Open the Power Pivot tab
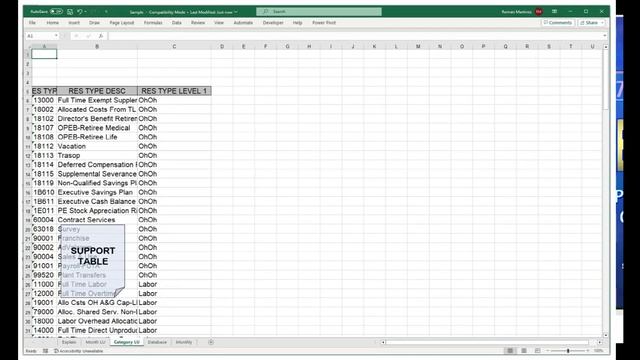The image size is (640, 360). coord(324,23)
